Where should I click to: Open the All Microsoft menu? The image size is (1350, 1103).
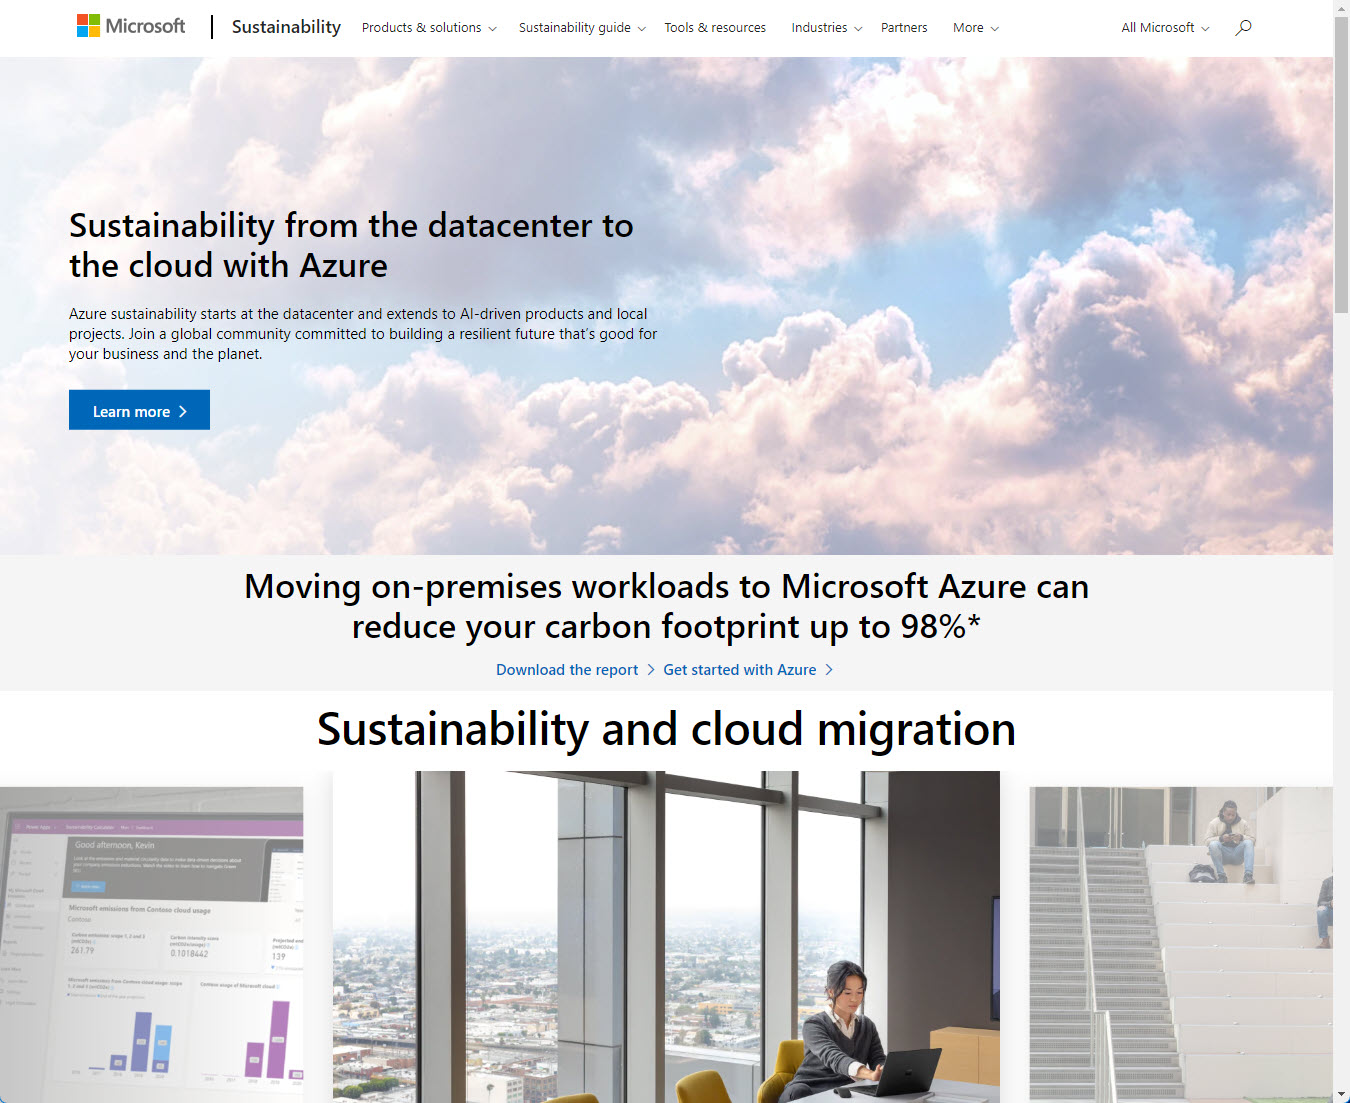pos(1165,28)
